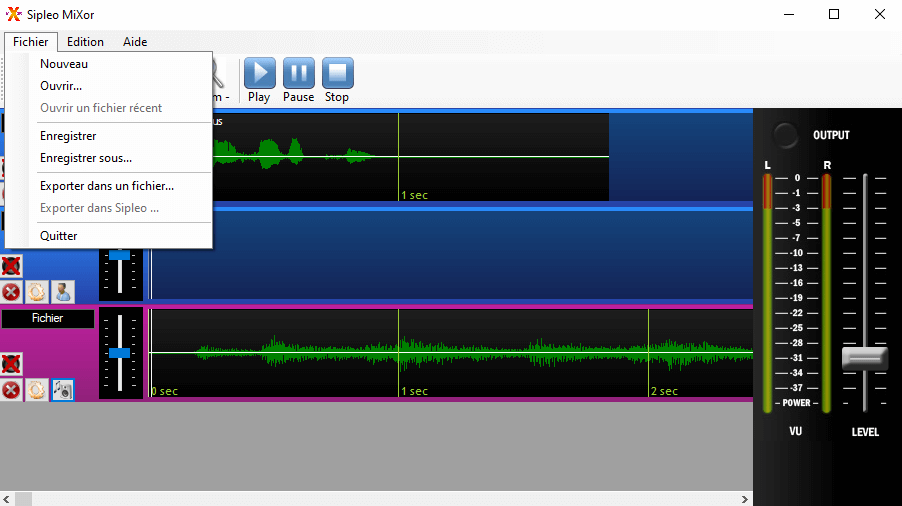Click the OUTPUT power indicator knob

coord(785,135)
